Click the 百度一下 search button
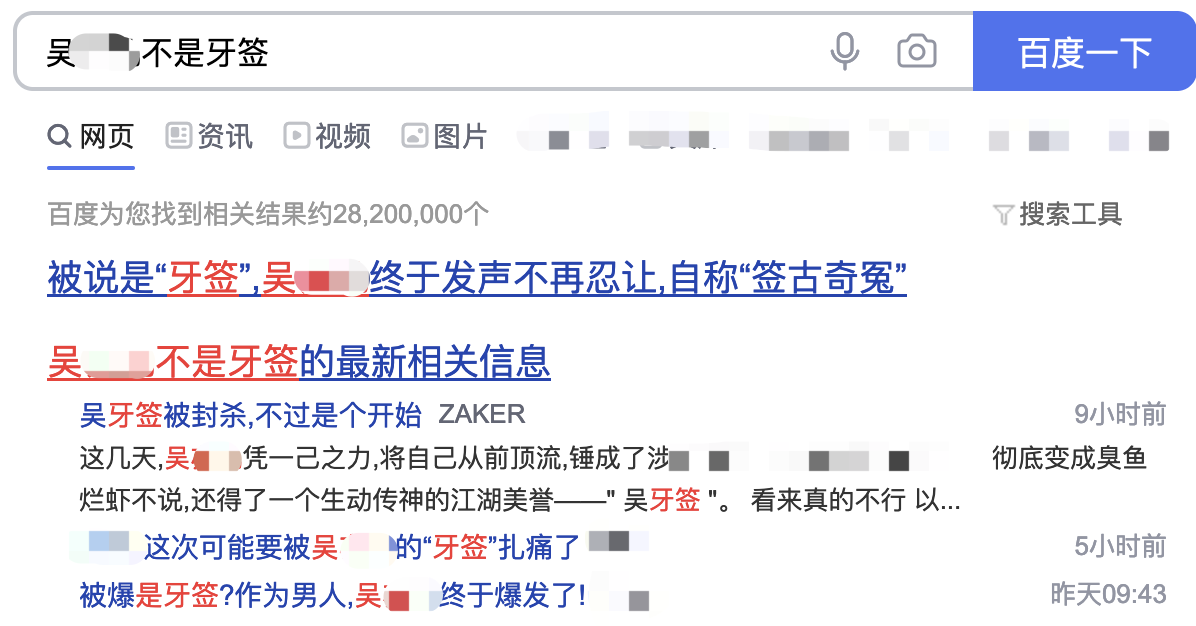This screenshot has width=1196, height=626. pyautogui.click(x=1084, y=52)
